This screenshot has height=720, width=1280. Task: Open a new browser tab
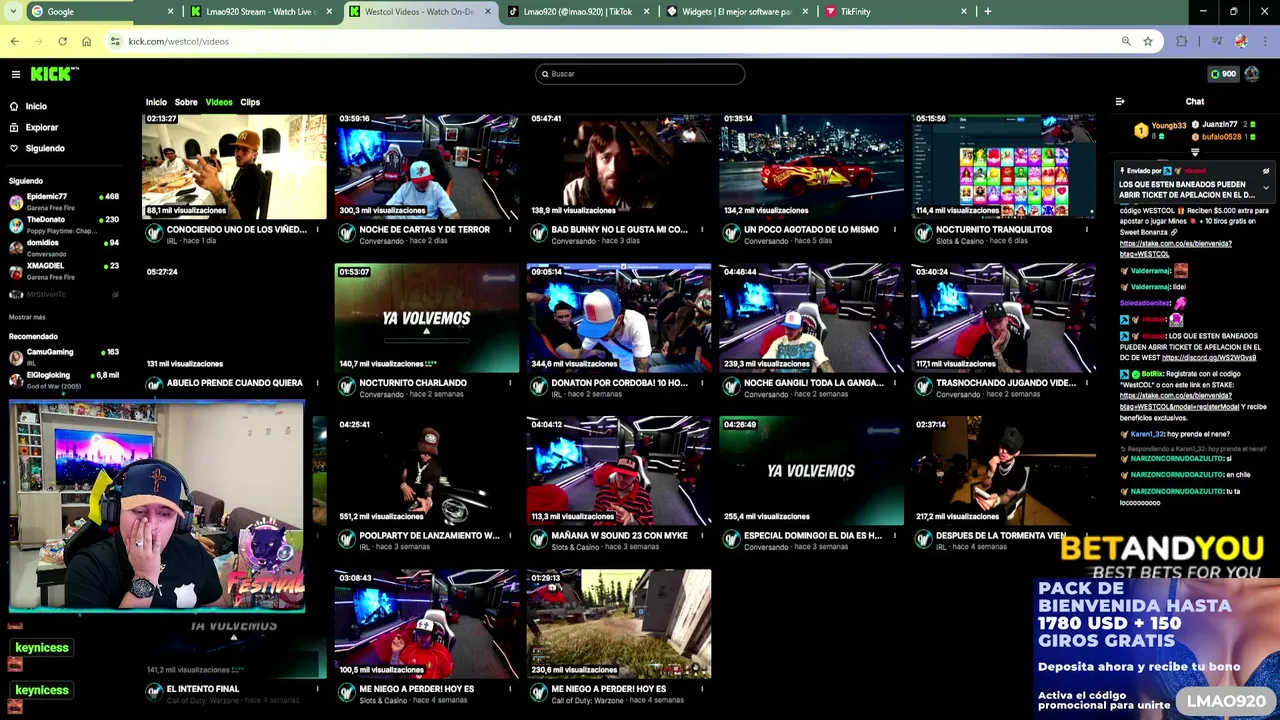coord(988,11)
